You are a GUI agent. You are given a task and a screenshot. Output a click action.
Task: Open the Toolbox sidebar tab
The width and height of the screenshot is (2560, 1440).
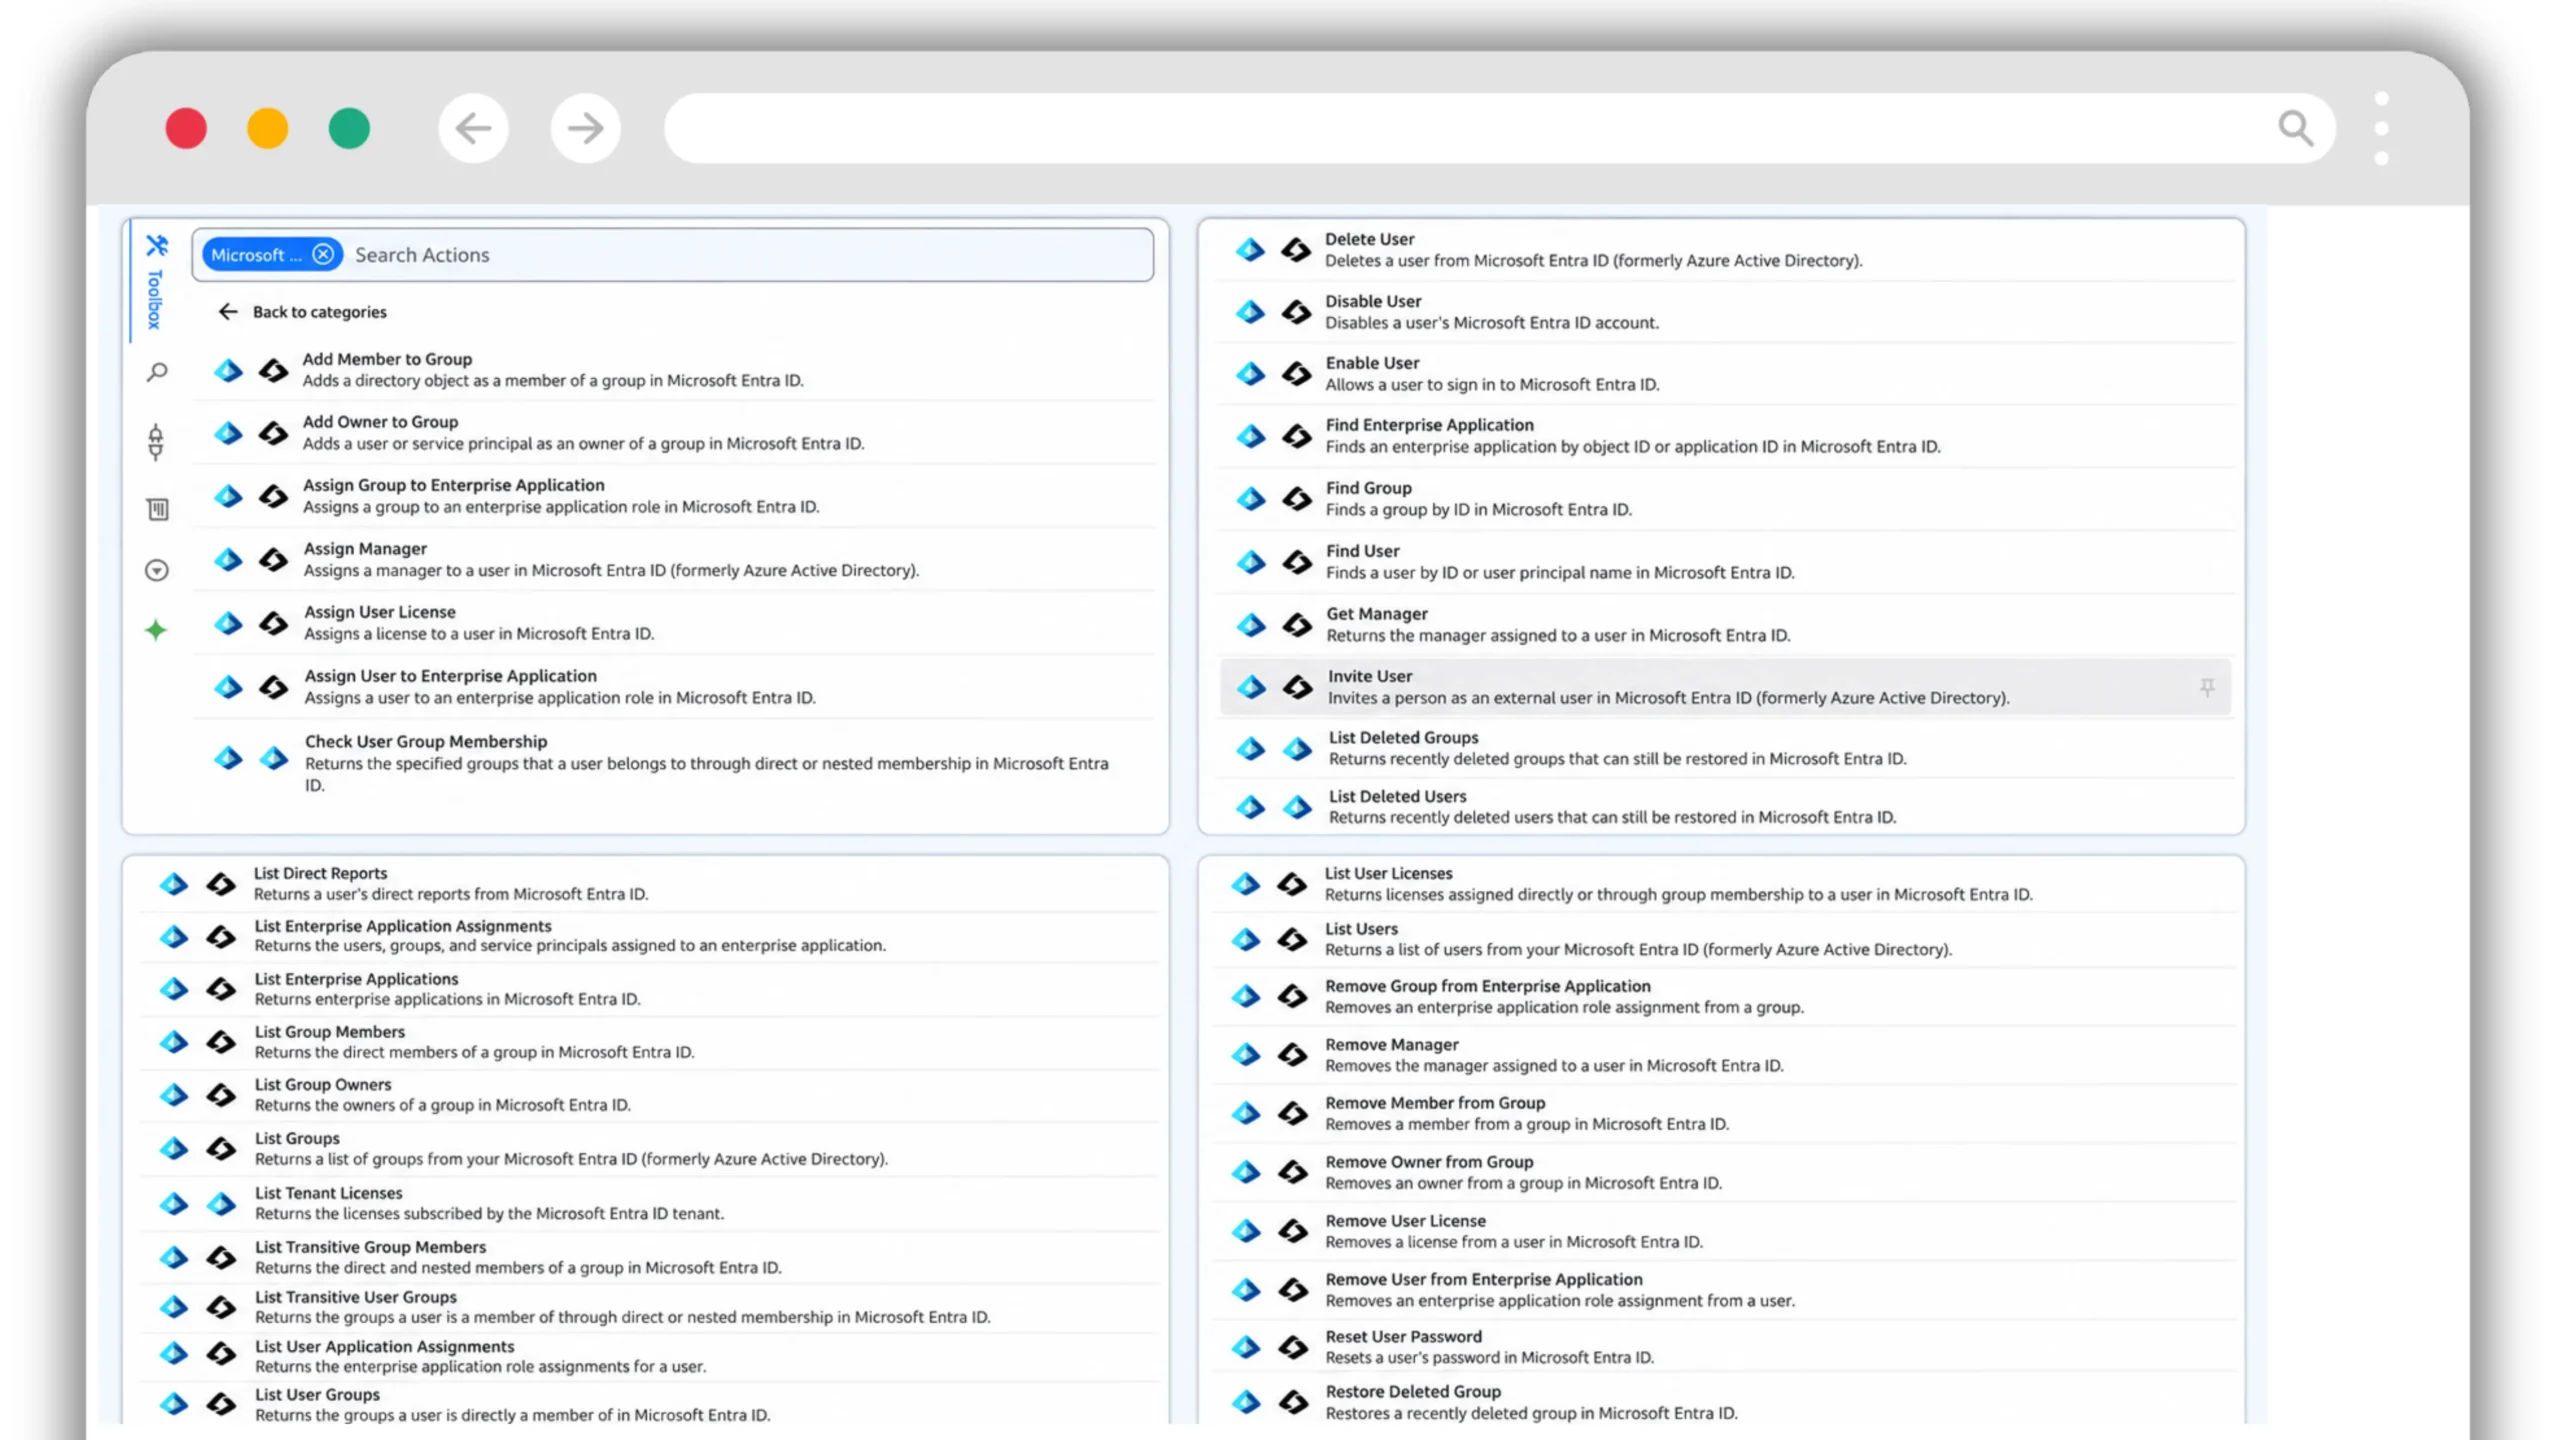(156, 282)
